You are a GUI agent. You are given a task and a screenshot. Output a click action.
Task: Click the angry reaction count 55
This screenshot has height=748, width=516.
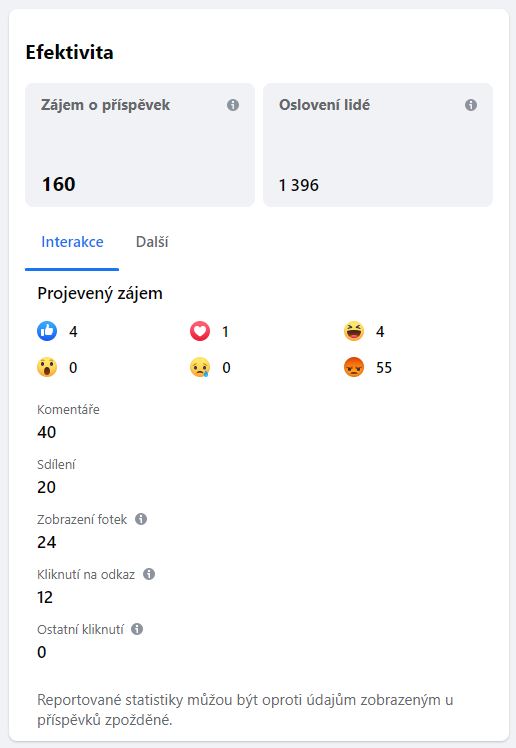(x=384, y=368)
